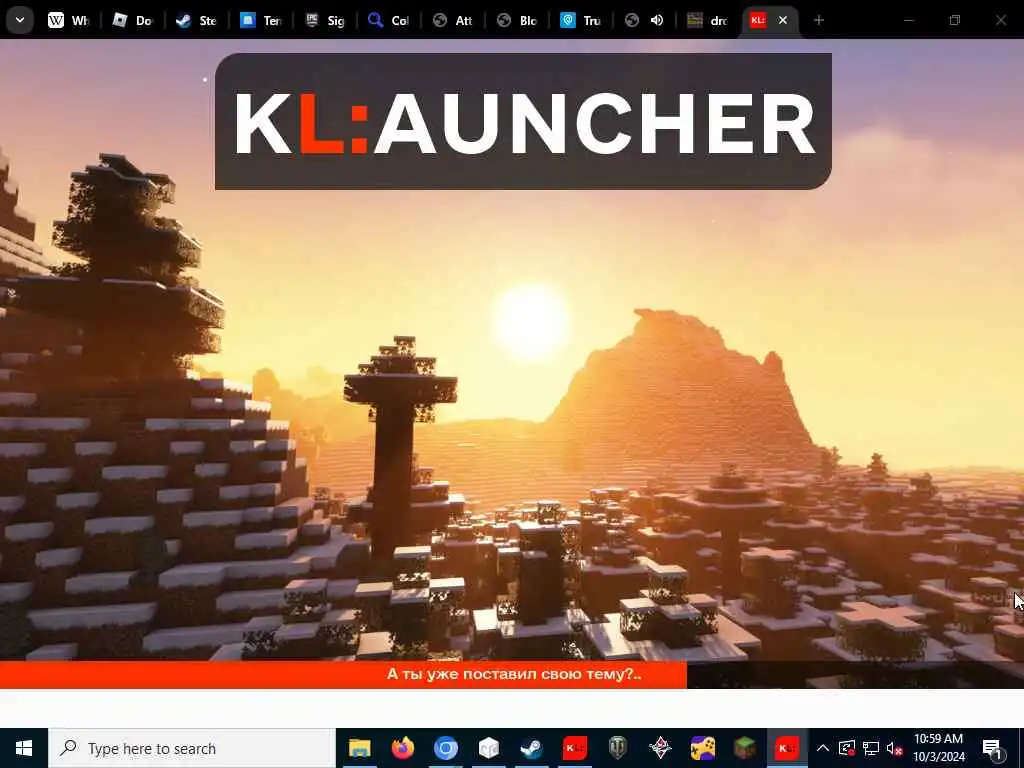Open the Windows Start menu

coord(24,748)
